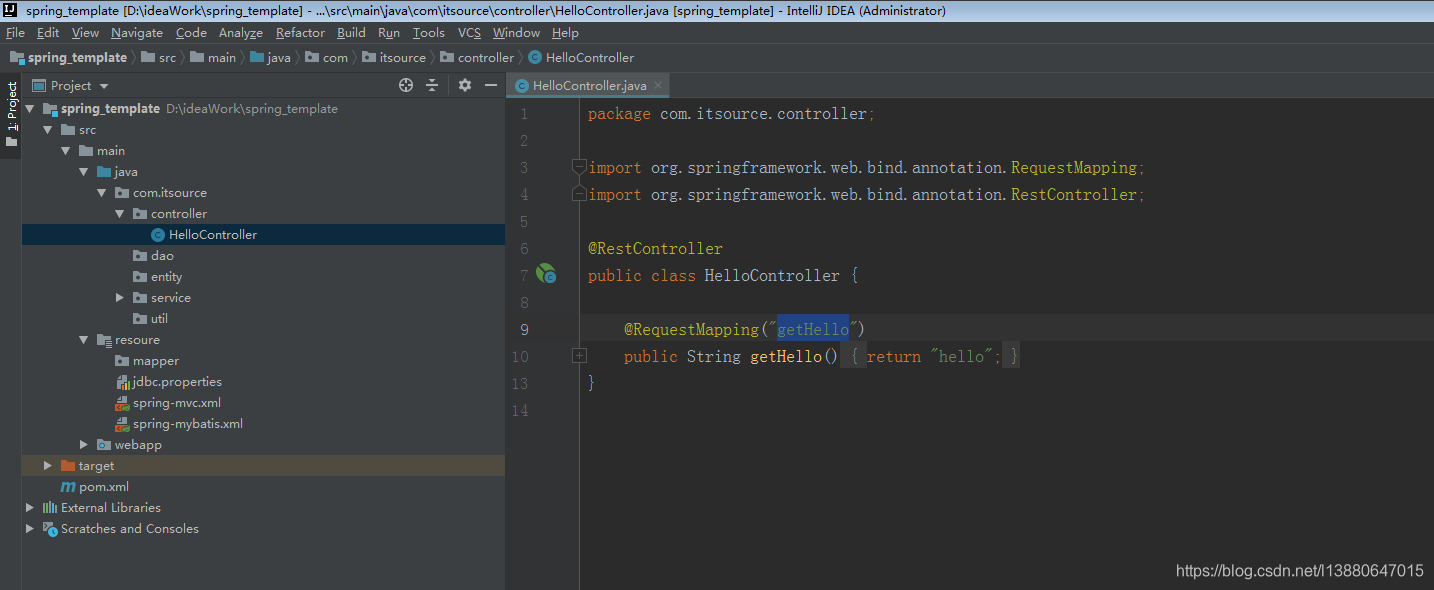1434x590 pixels.
Task: Click the External Libraries icon
Action: coord(50,508)
